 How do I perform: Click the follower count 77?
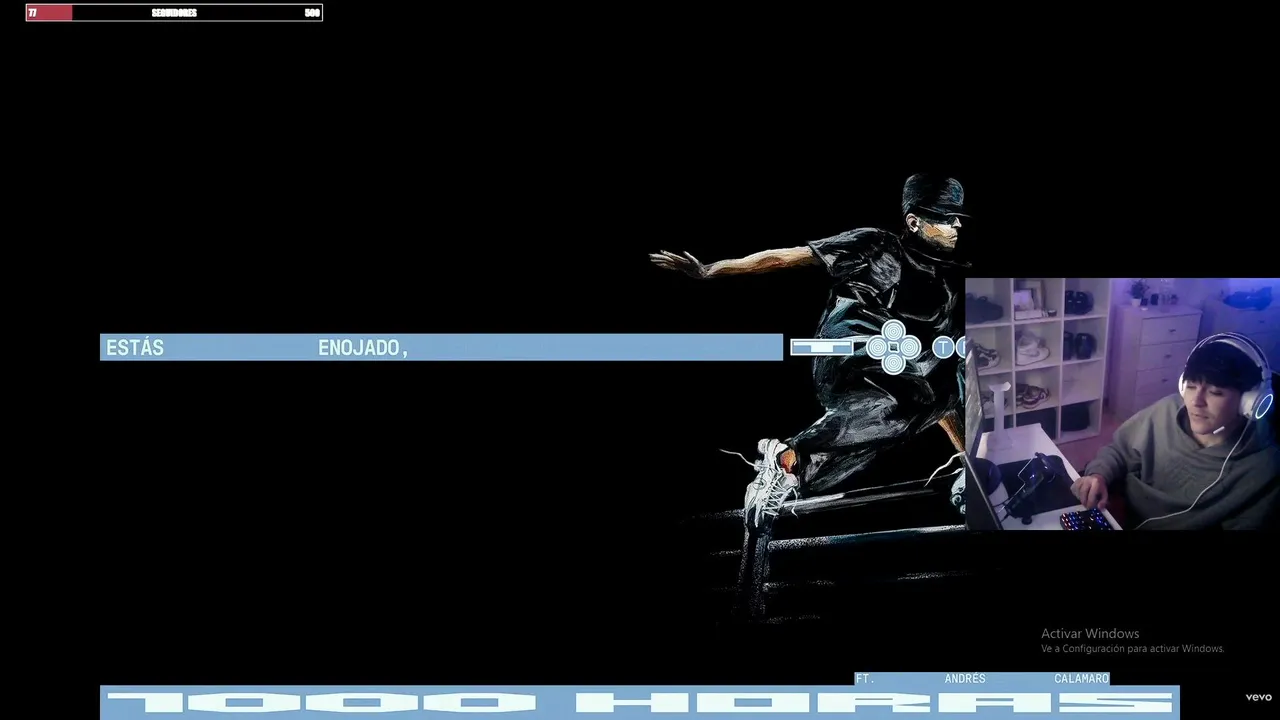click(x=33, y=13)
